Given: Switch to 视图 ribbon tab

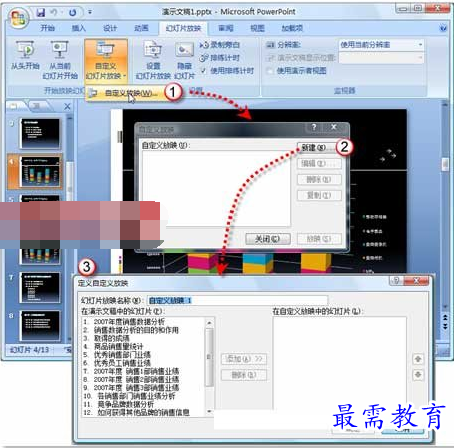Looking at the screenshot, I should [257, 28].
